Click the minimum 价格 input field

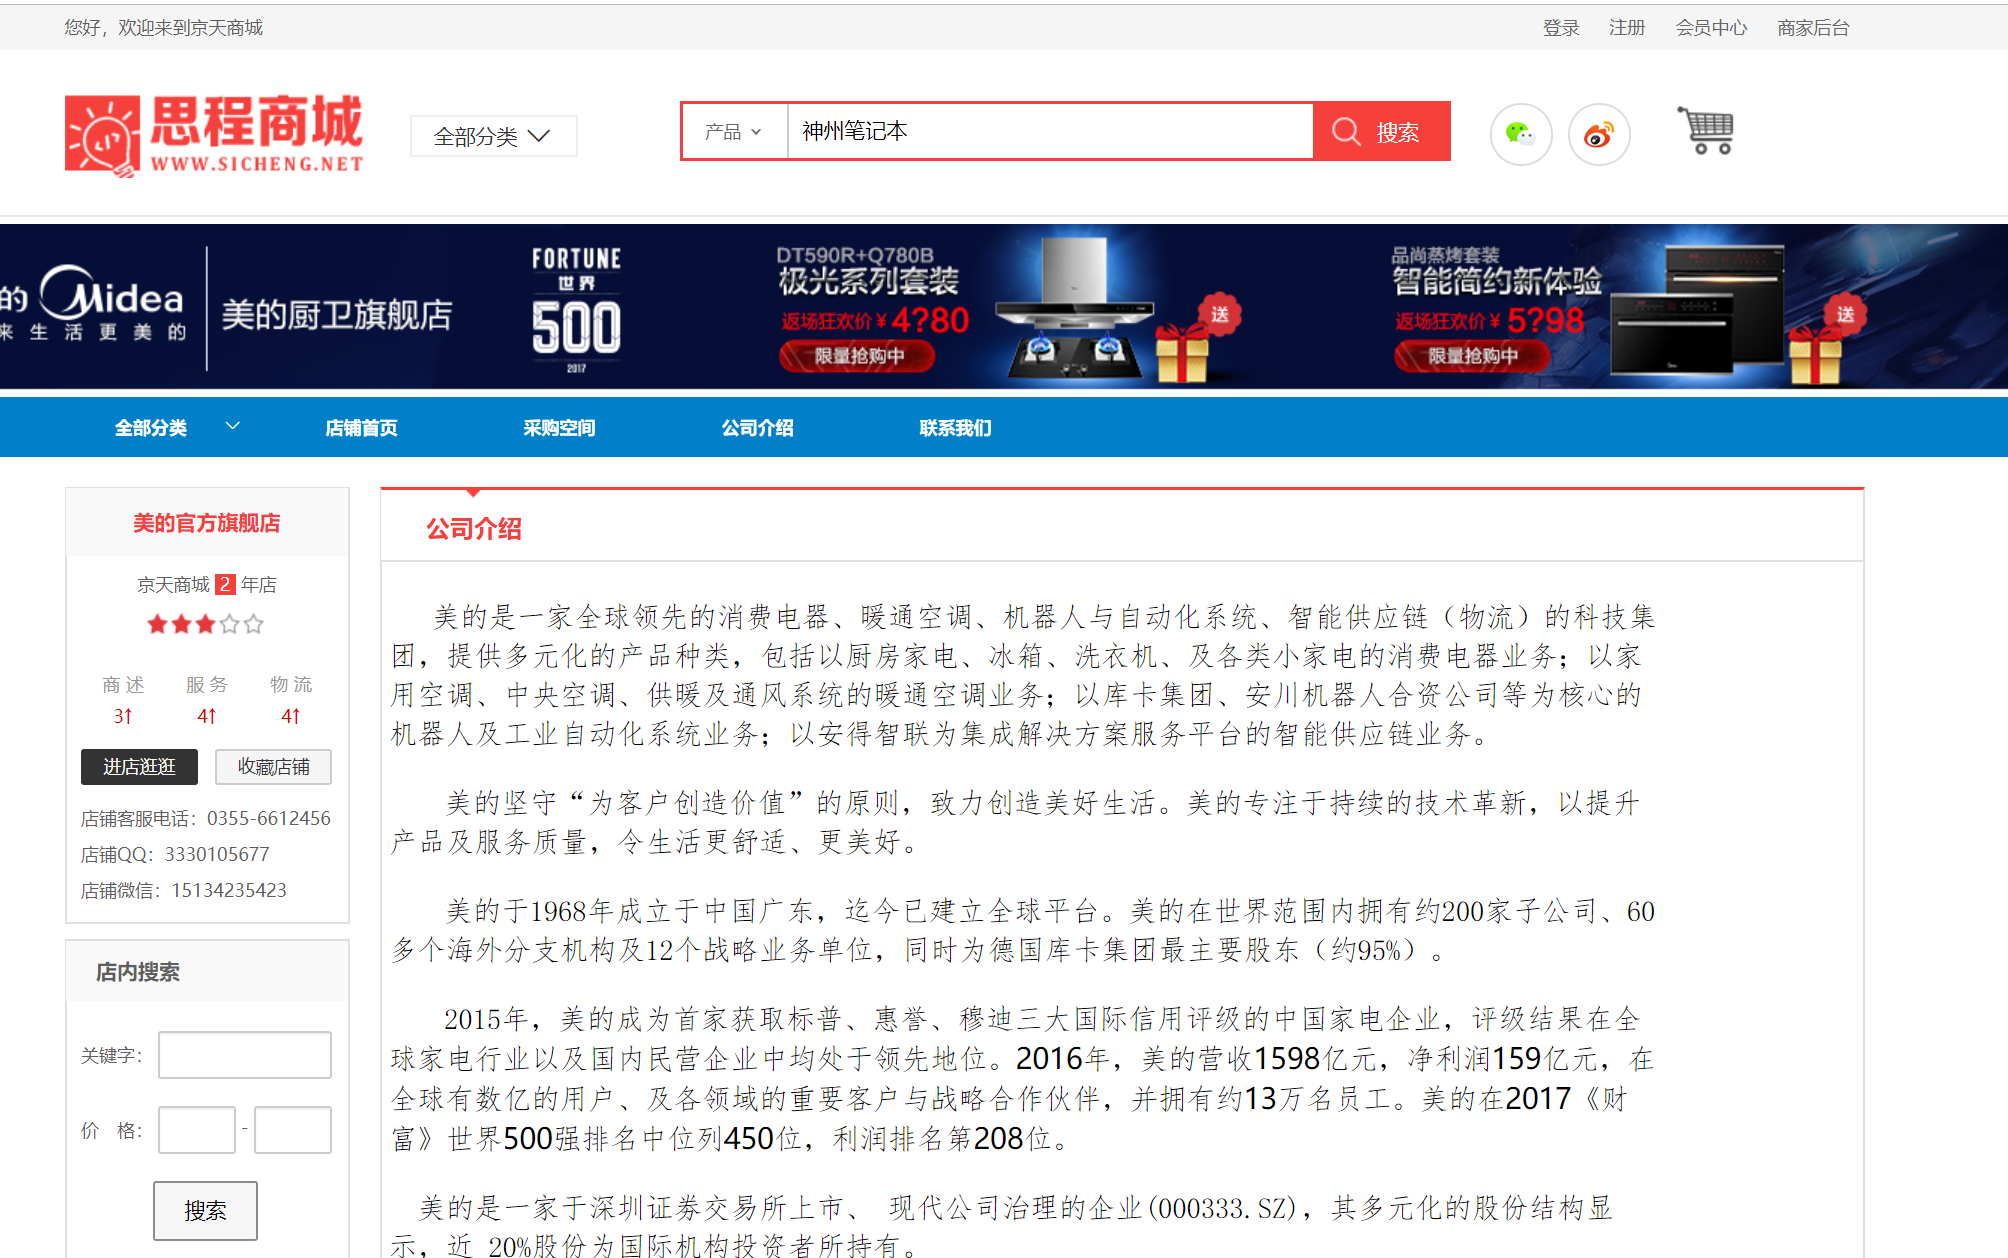pyautogui.click(x=197, y=1130)
